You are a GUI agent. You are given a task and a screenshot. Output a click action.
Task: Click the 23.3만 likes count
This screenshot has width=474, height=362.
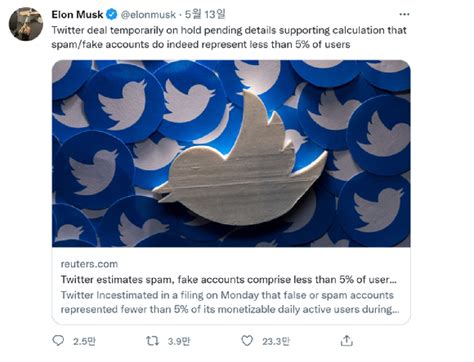276,341
